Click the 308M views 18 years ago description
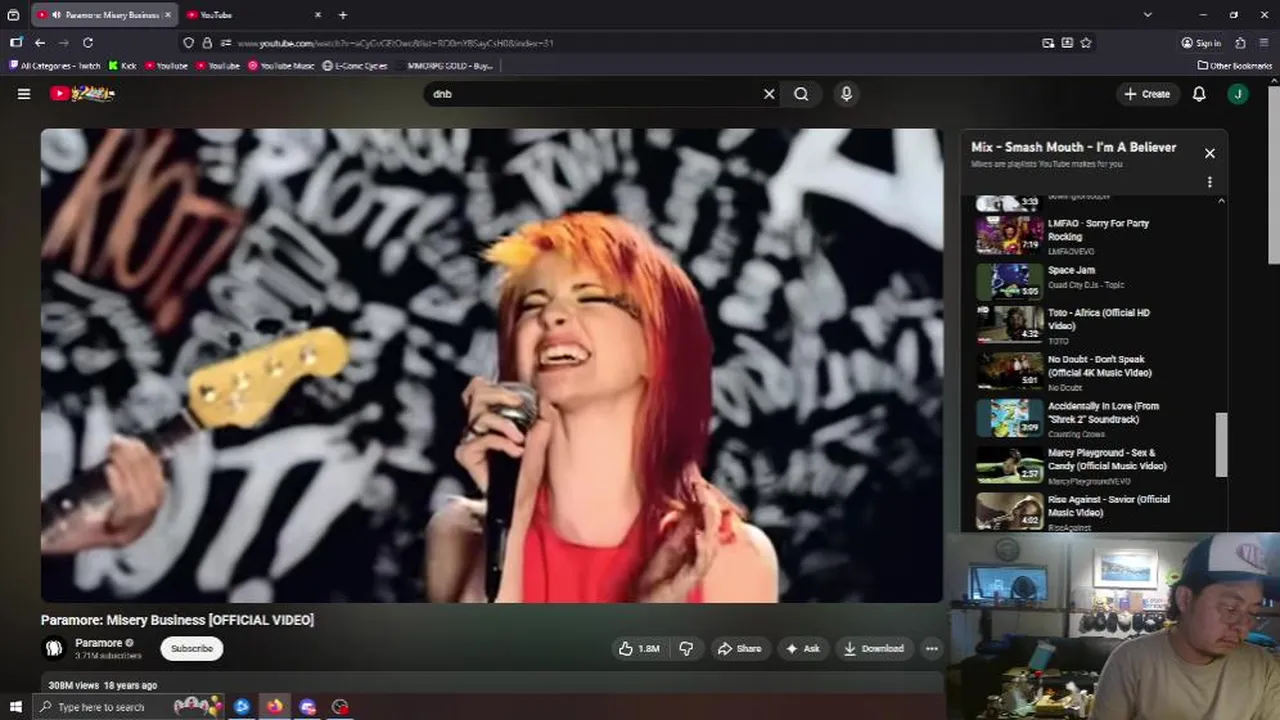 tap(103, 685)
